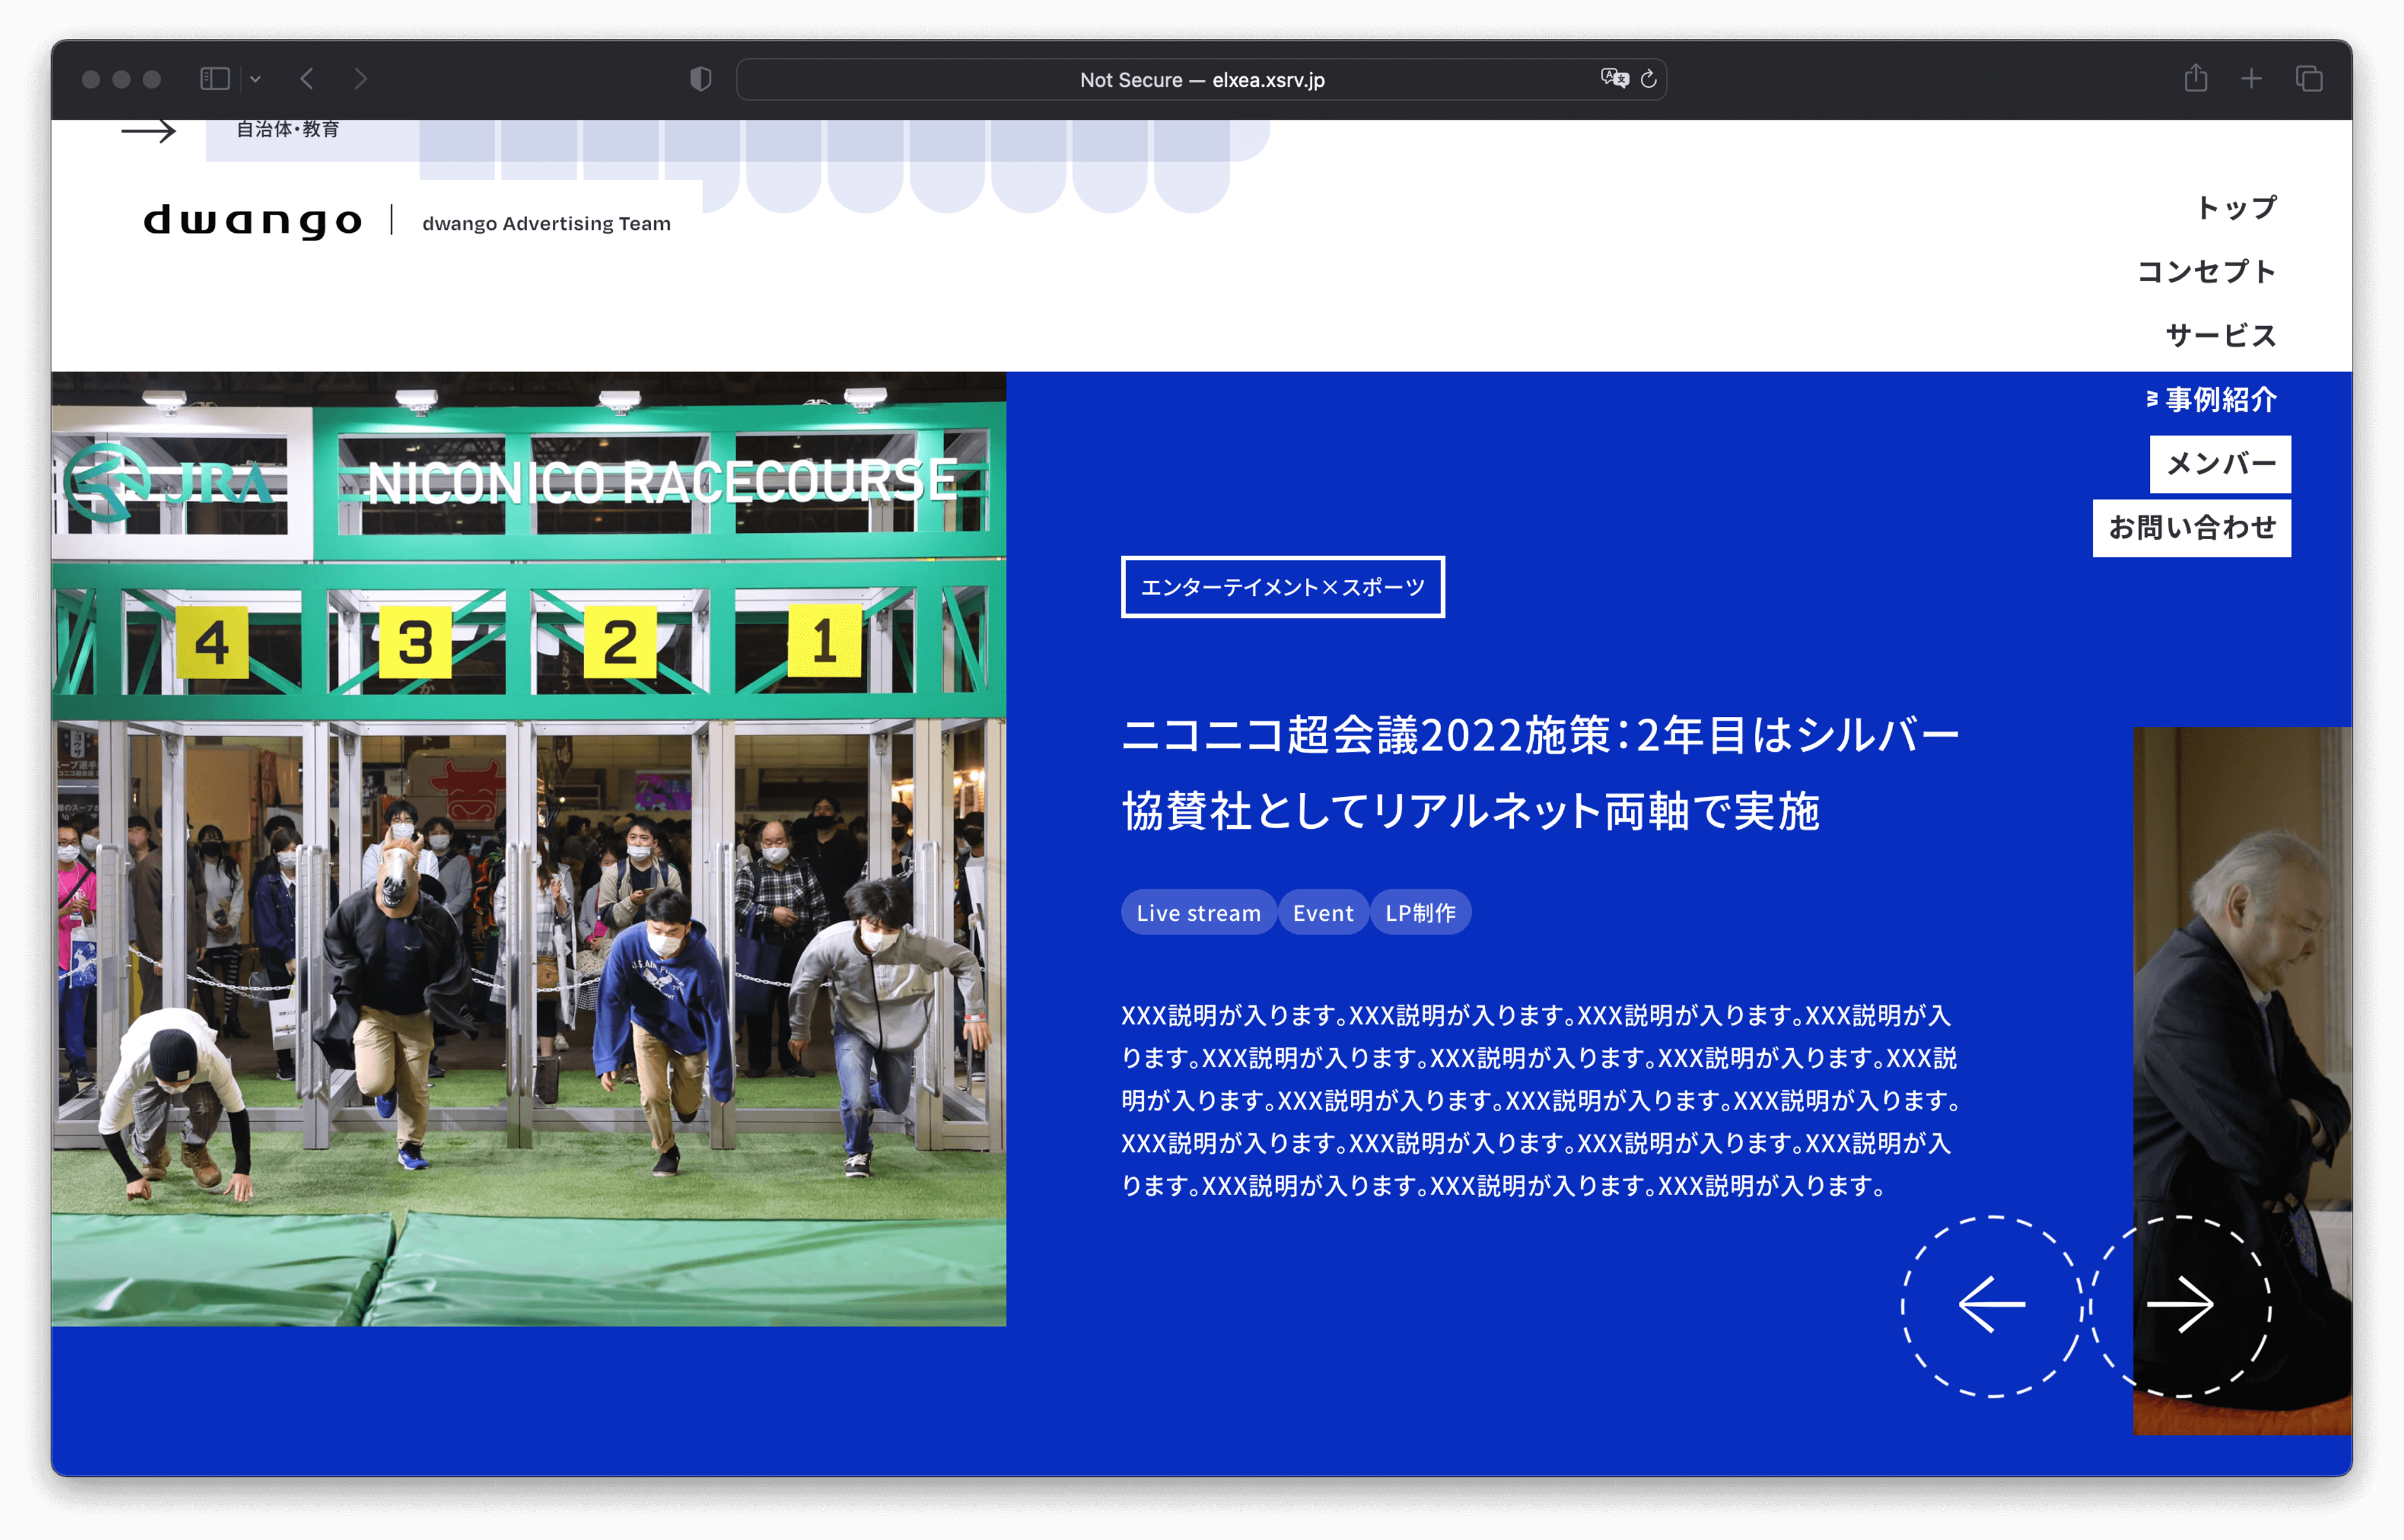The height and width of the screenshot is (1540, 2404).
Task: Select the 自治体・教育 category label
Action: (x=288, y=129)
